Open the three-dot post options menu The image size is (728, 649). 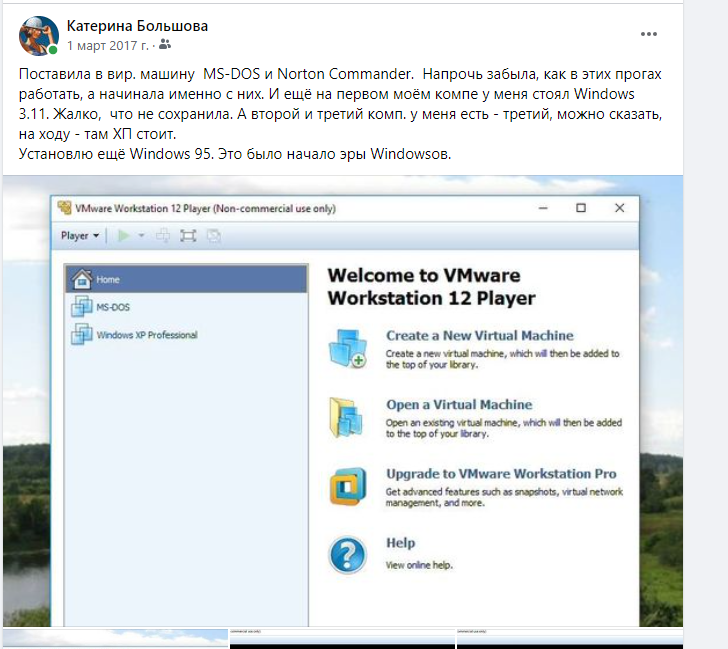[649, 34]
